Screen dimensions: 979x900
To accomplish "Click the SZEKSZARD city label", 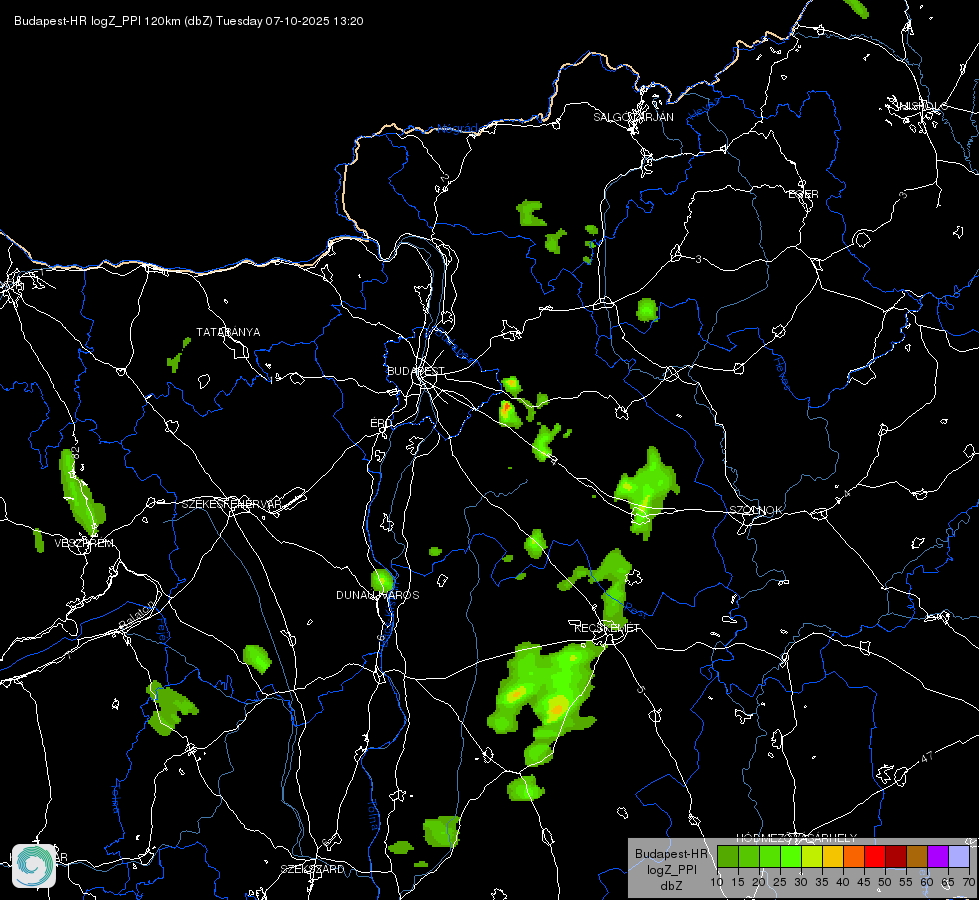I will 312,869.
